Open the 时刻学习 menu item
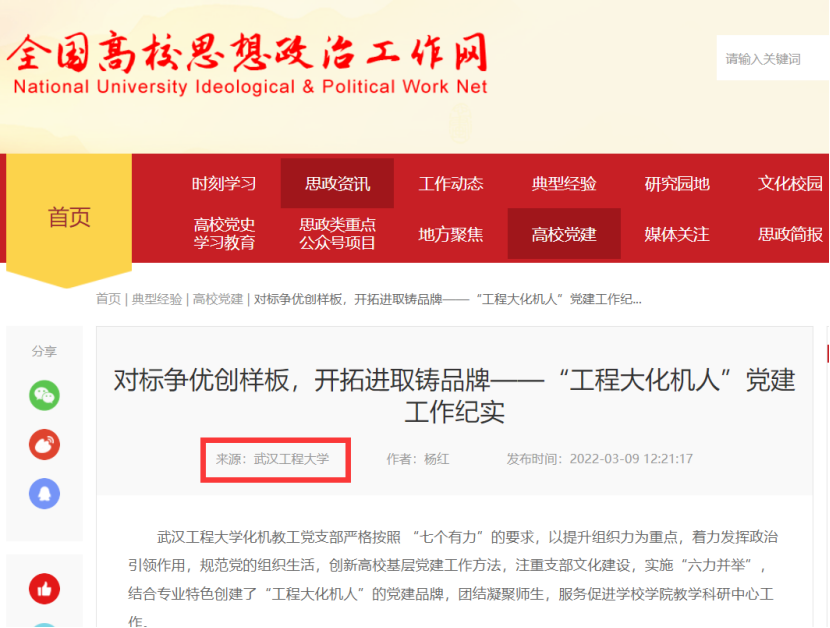 click(x=224, y=184)
